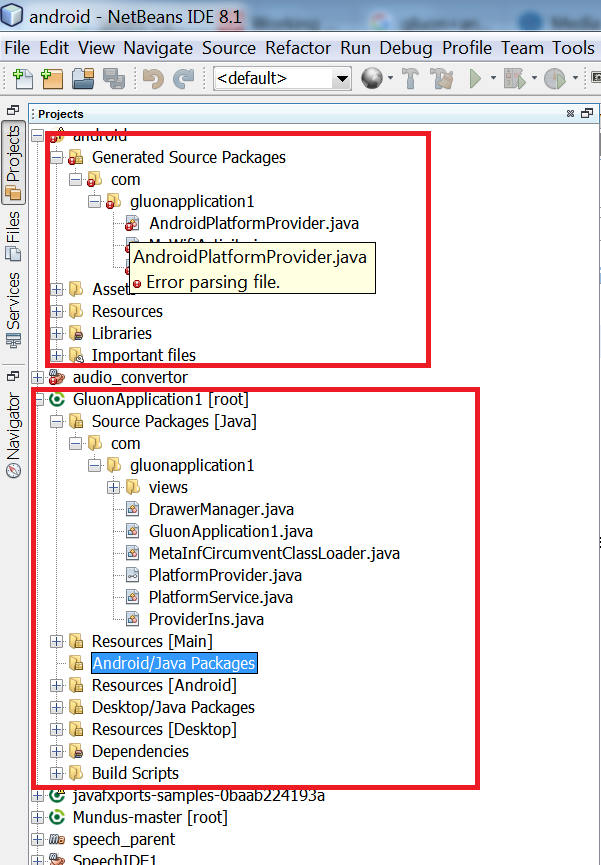
Task: Expand the Important files node
Action: click(x=56, y=355)
